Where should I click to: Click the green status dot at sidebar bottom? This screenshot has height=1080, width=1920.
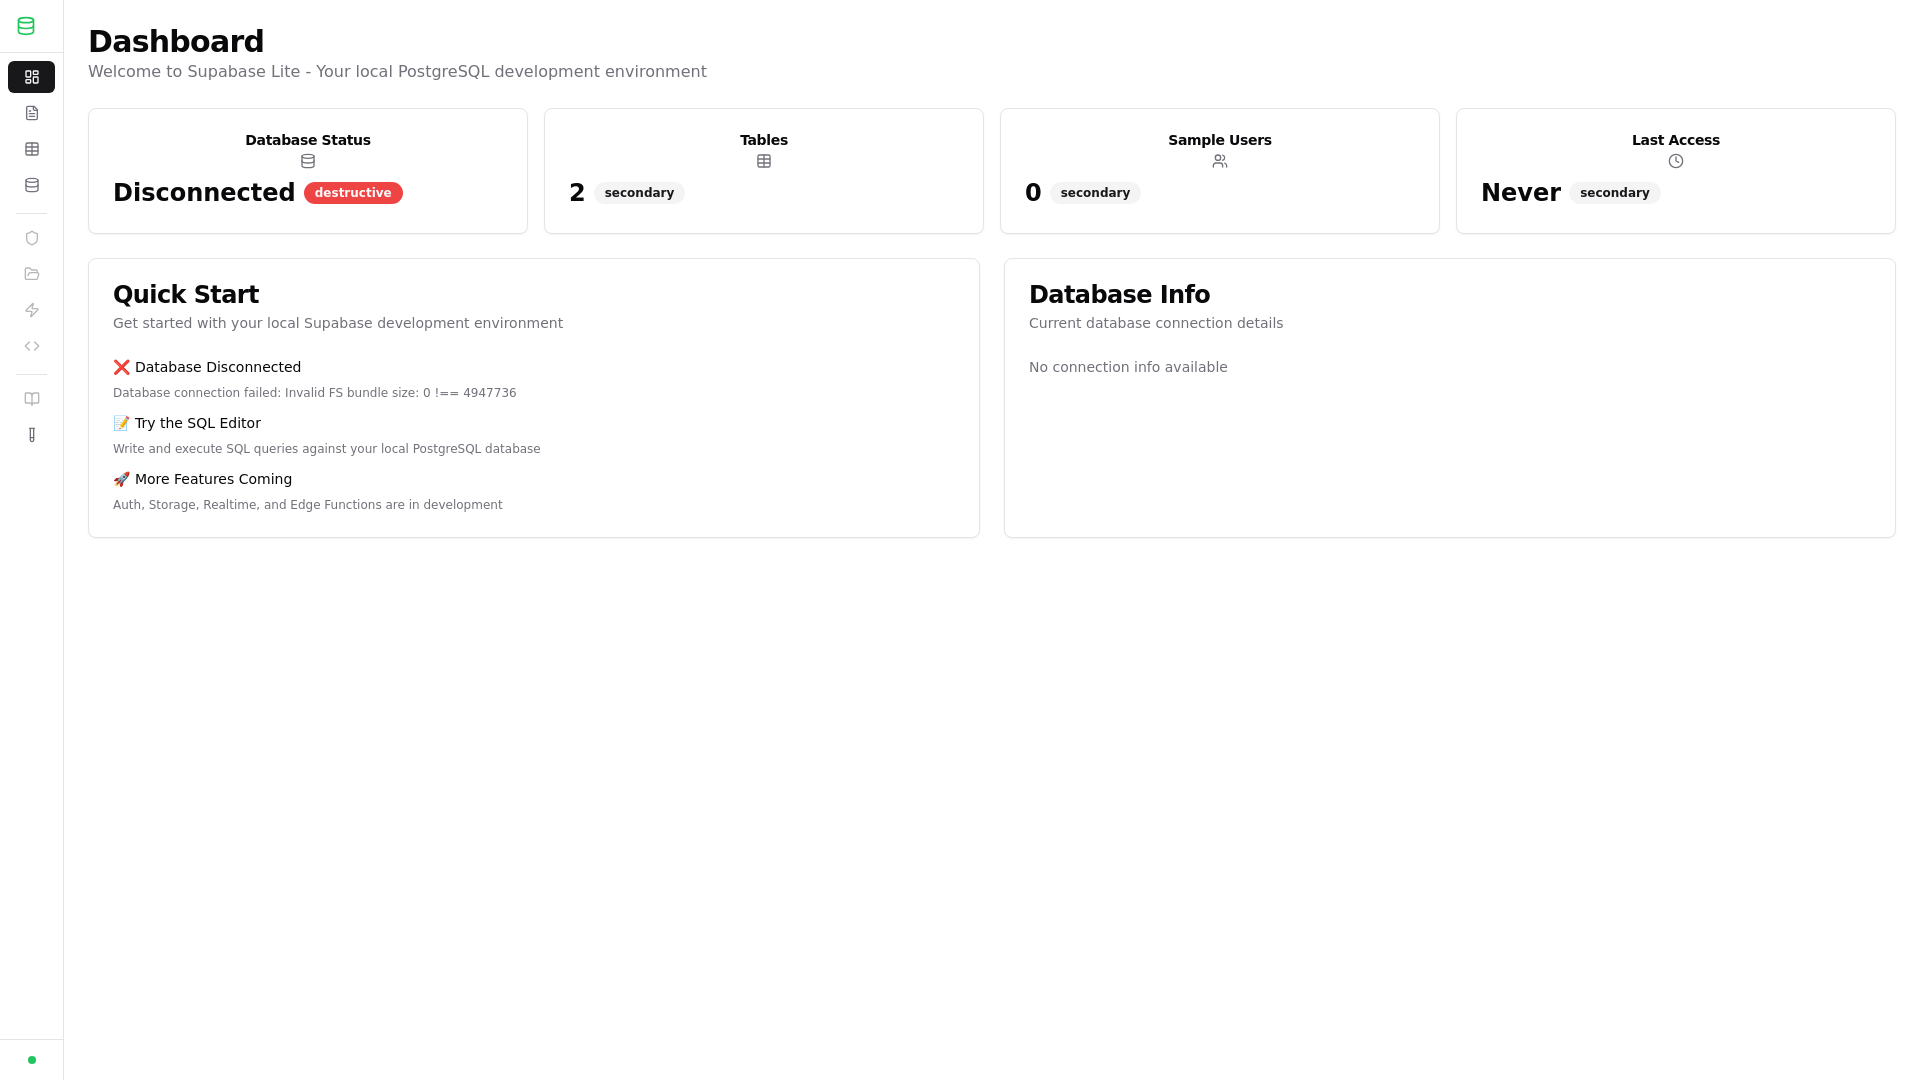[x=32, y=1060]
